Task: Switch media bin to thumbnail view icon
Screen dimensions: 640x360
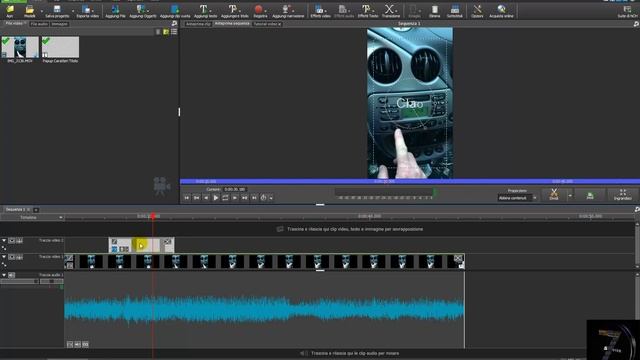Action: point(166,32)
